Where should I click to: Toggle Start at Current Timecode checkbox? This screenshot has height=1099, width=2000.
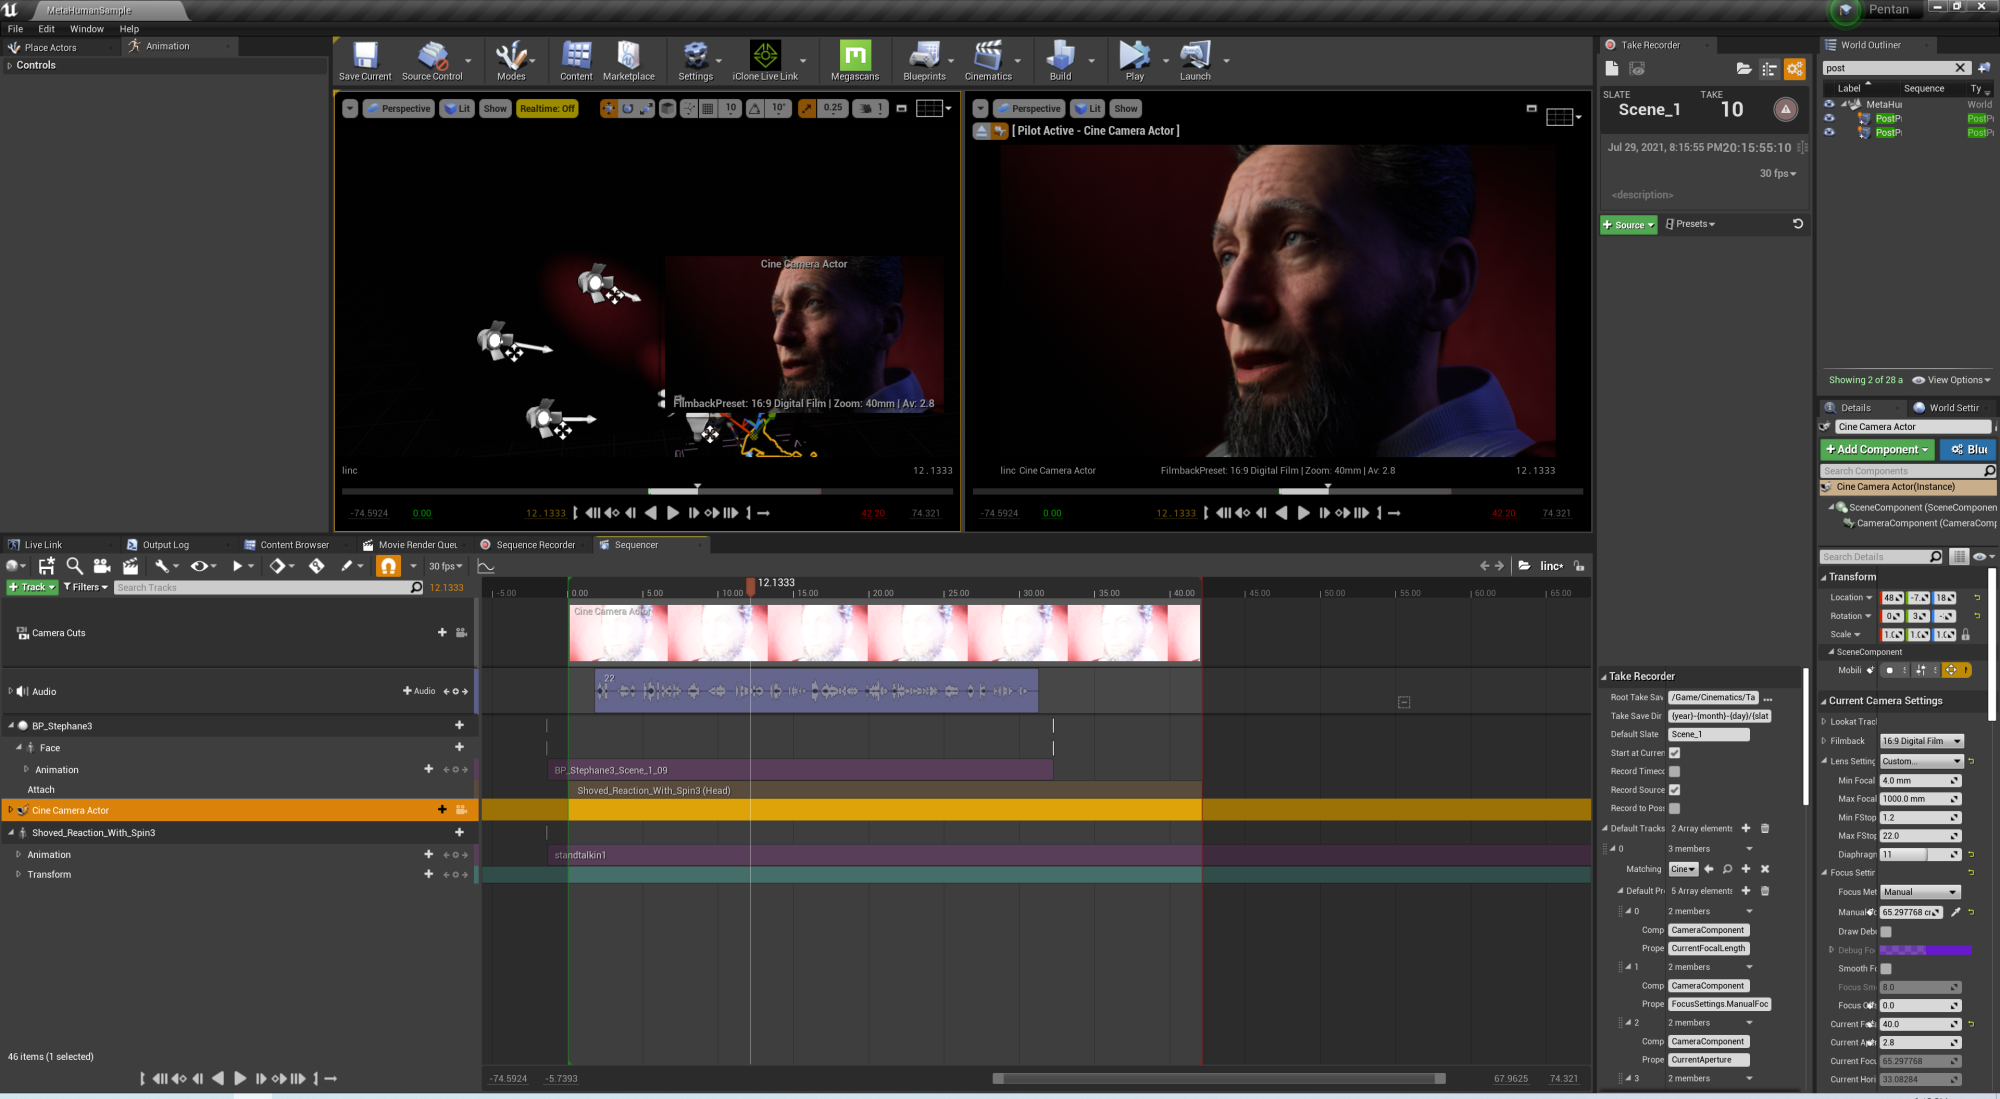[1674, 753]
